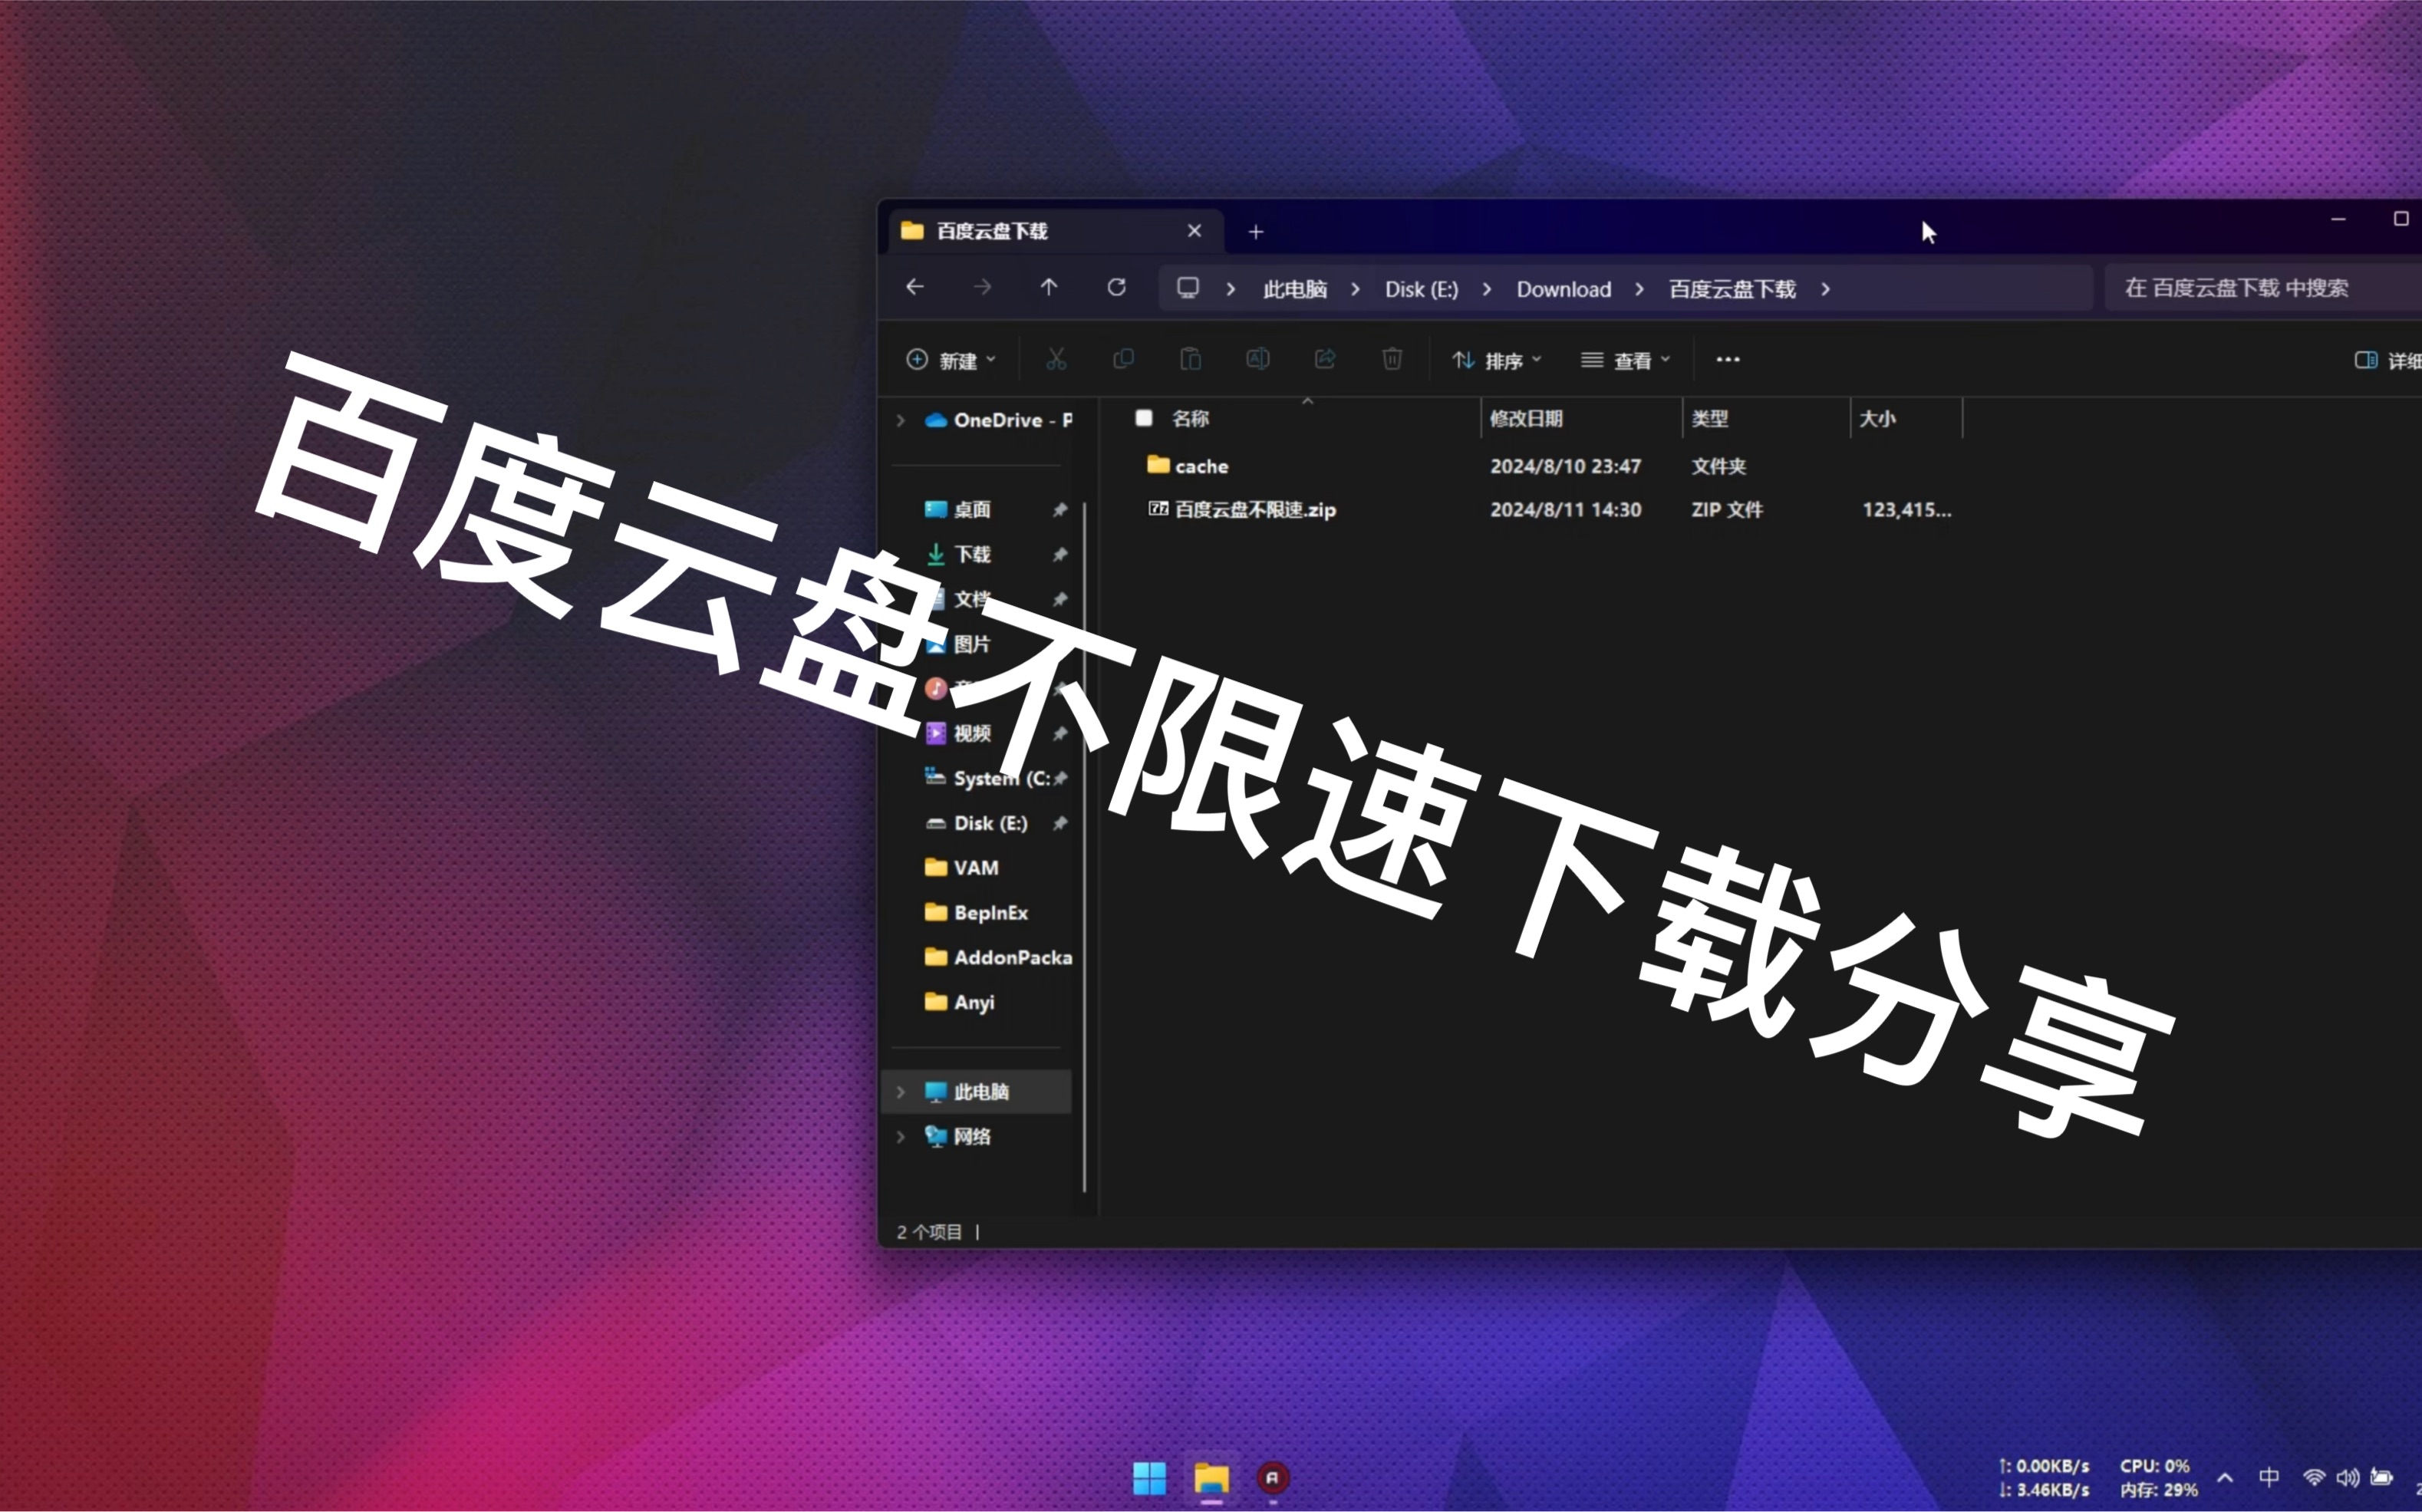Open the 排序 sort dropdown

point(1497,360)
